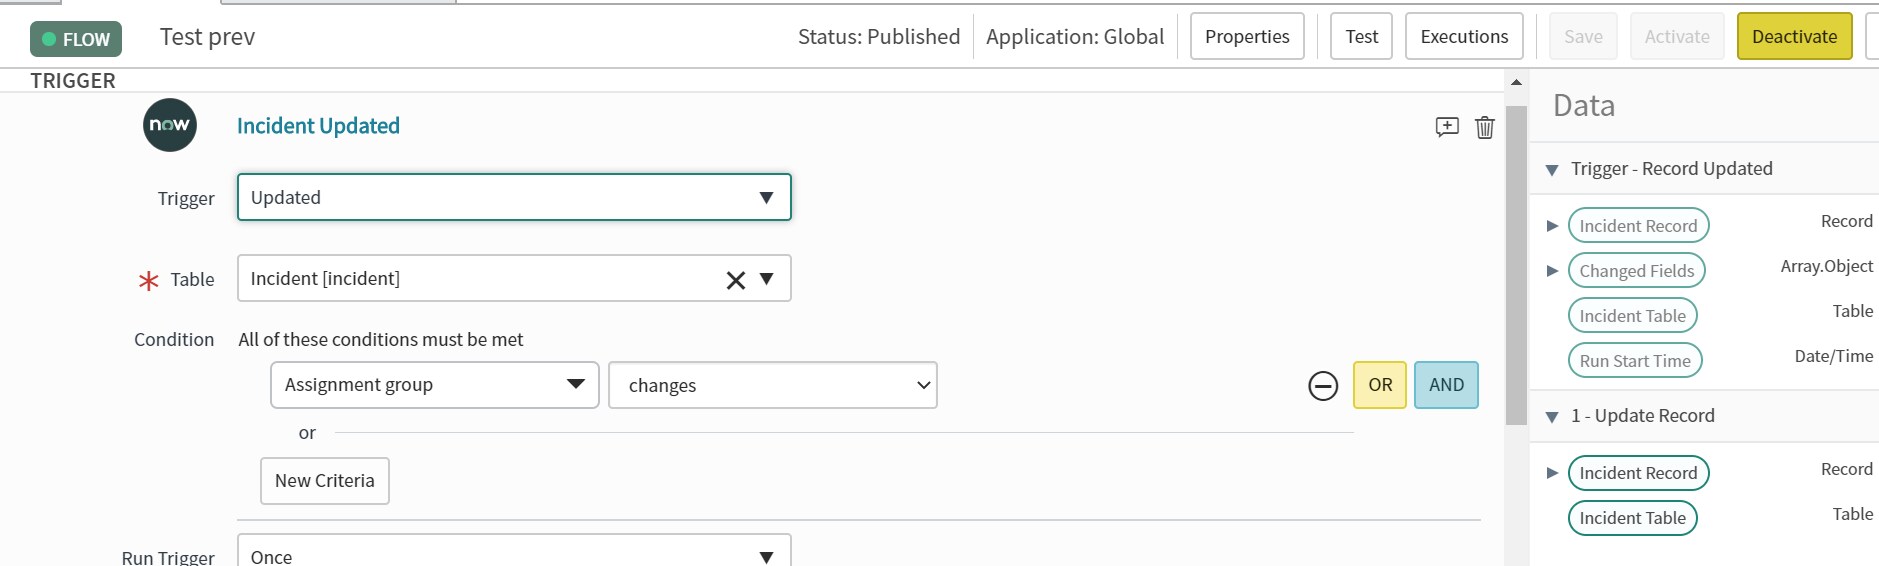Click 'Date/Time' type label

click(x=1834, y=356)
